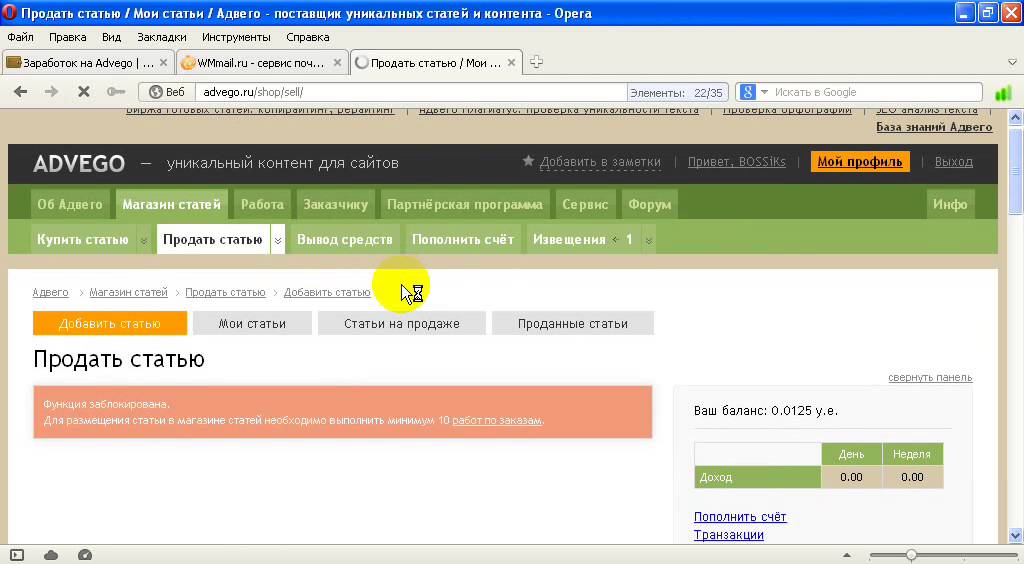Click the Веб badge in address bar
The width and height of the screenshot is (1024, 564).
pos(167,92)
